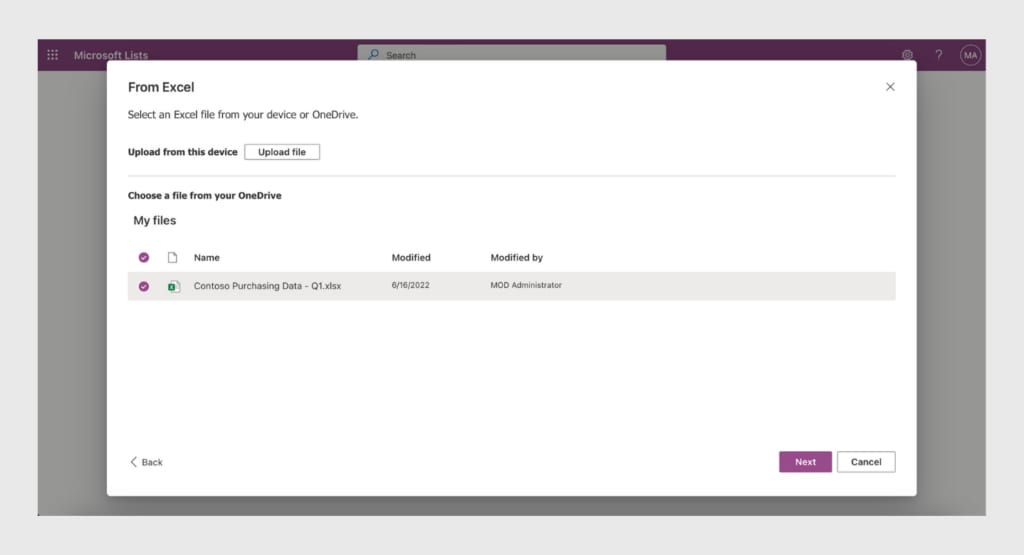Open the help question mark icon

pos(938,55)
